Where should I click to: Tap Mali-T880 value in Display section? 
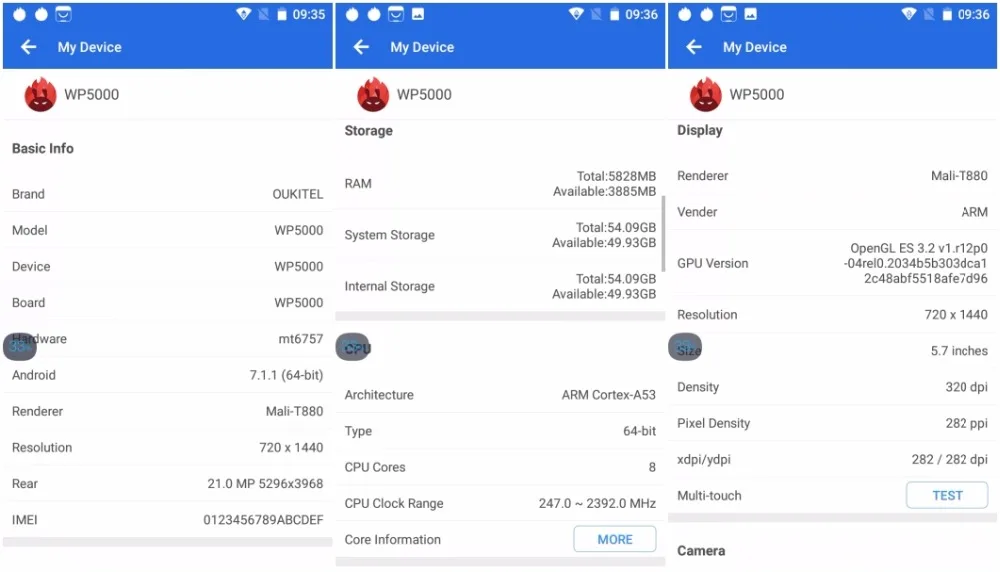[959, 175]
